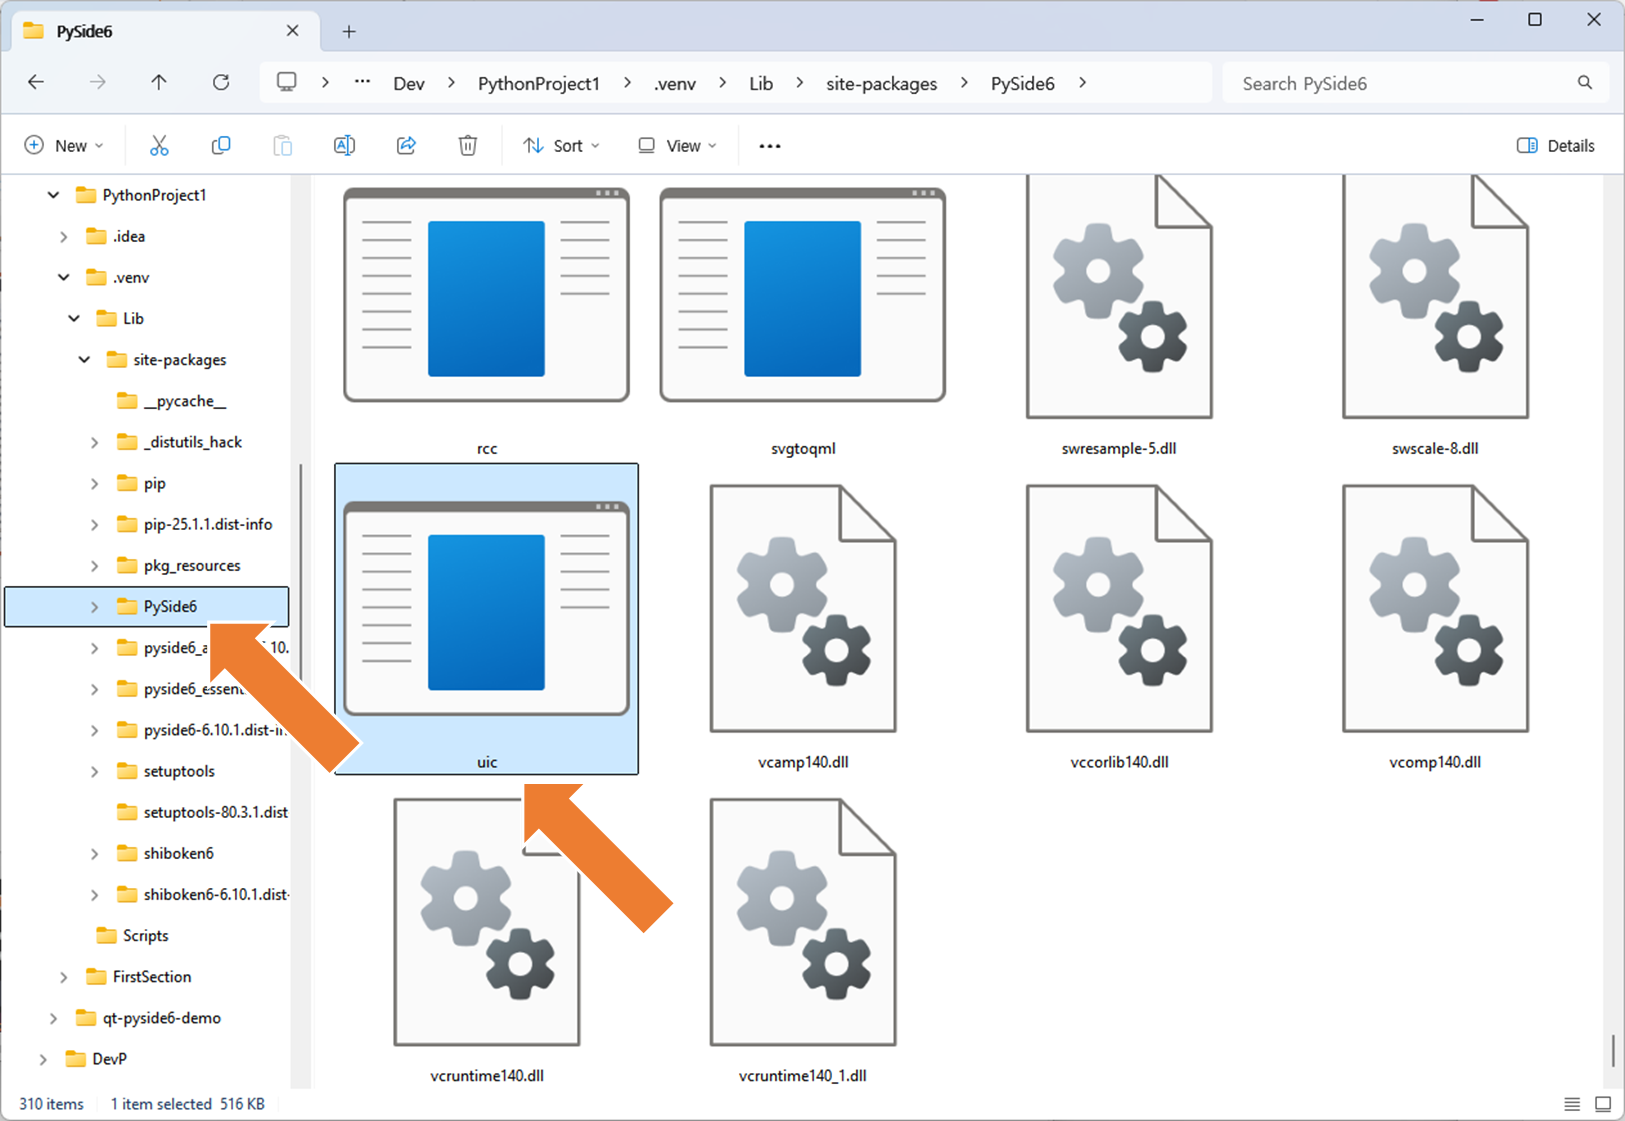Go back with the left arrow
Image resolution: width=1625 pixels, height=1121 pixels.
[x=36, y=83]
